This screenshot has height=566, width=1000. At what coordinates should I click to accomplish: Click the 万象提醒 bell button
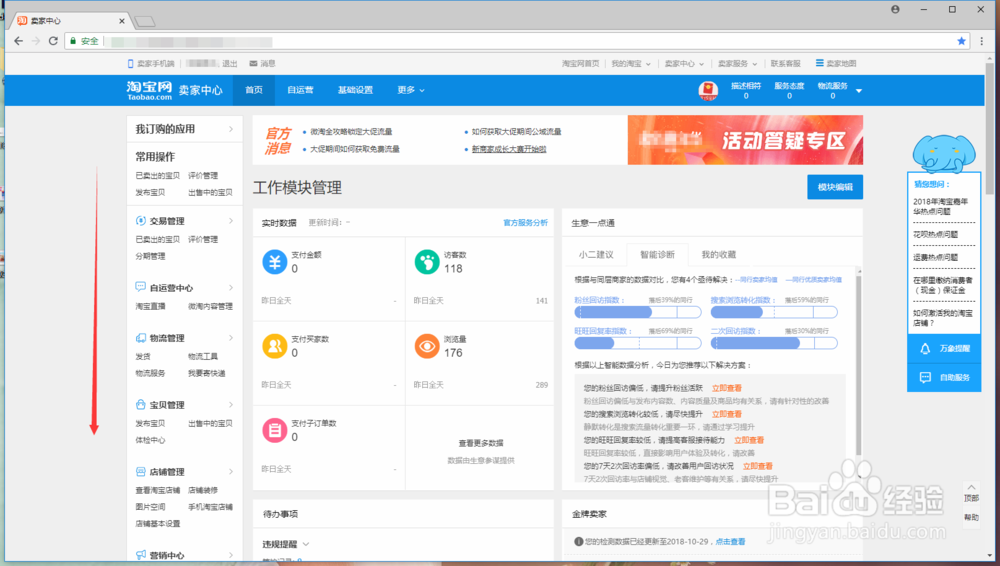944,348
